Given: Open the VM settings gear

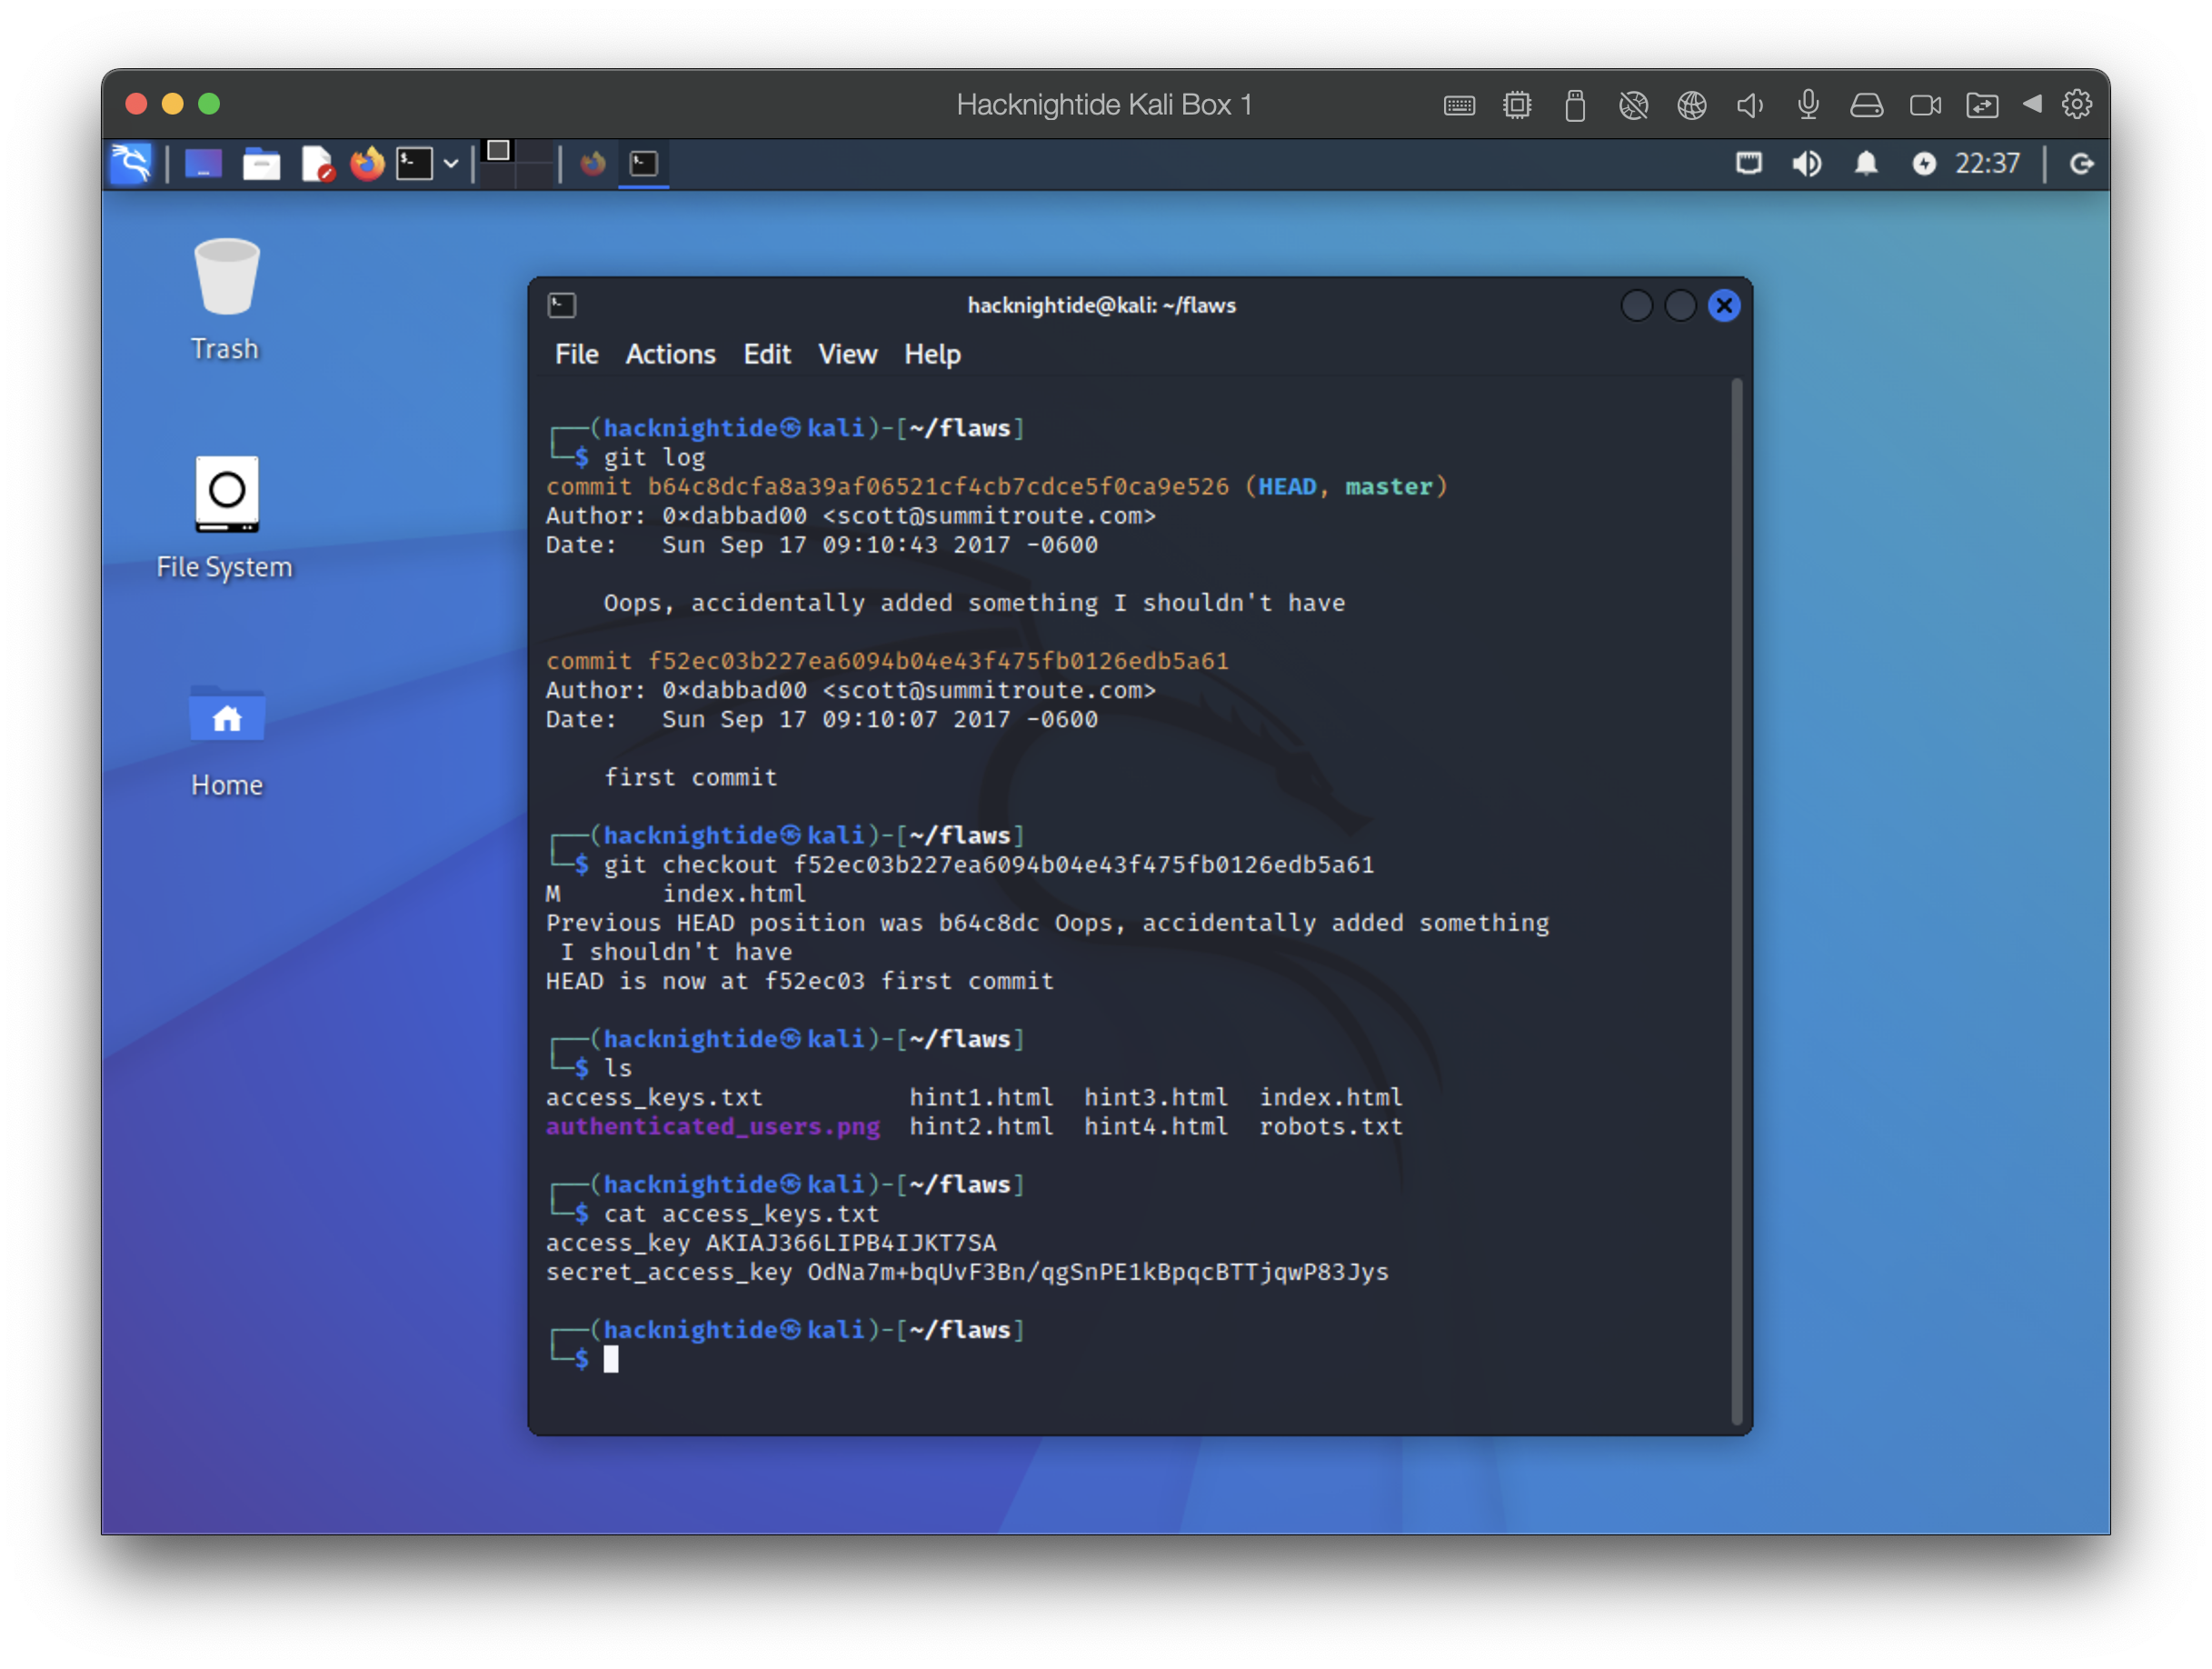Looking at the screenshot, I should (x=2077, y=104).
